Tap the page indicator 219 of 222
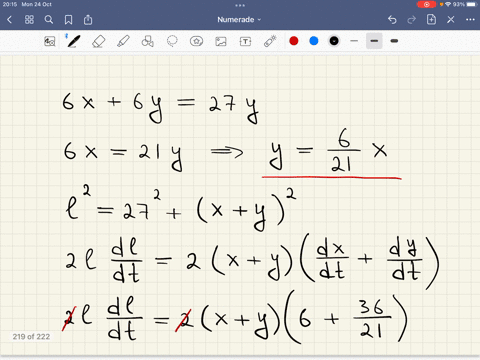The image size is (480, 360). tap(31, 337)
